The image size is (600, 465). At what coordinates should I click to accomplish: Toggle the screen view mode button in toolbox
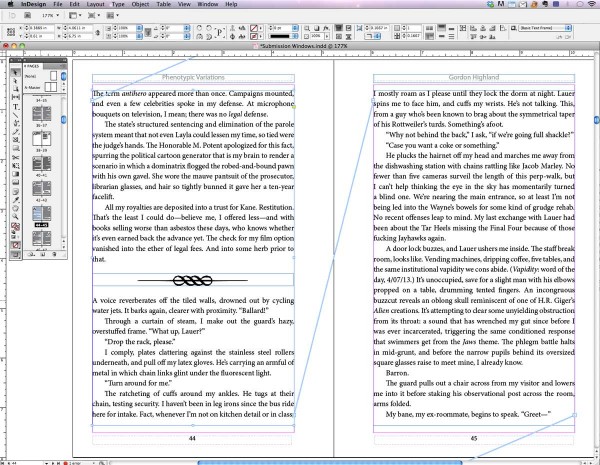[15, 255]
